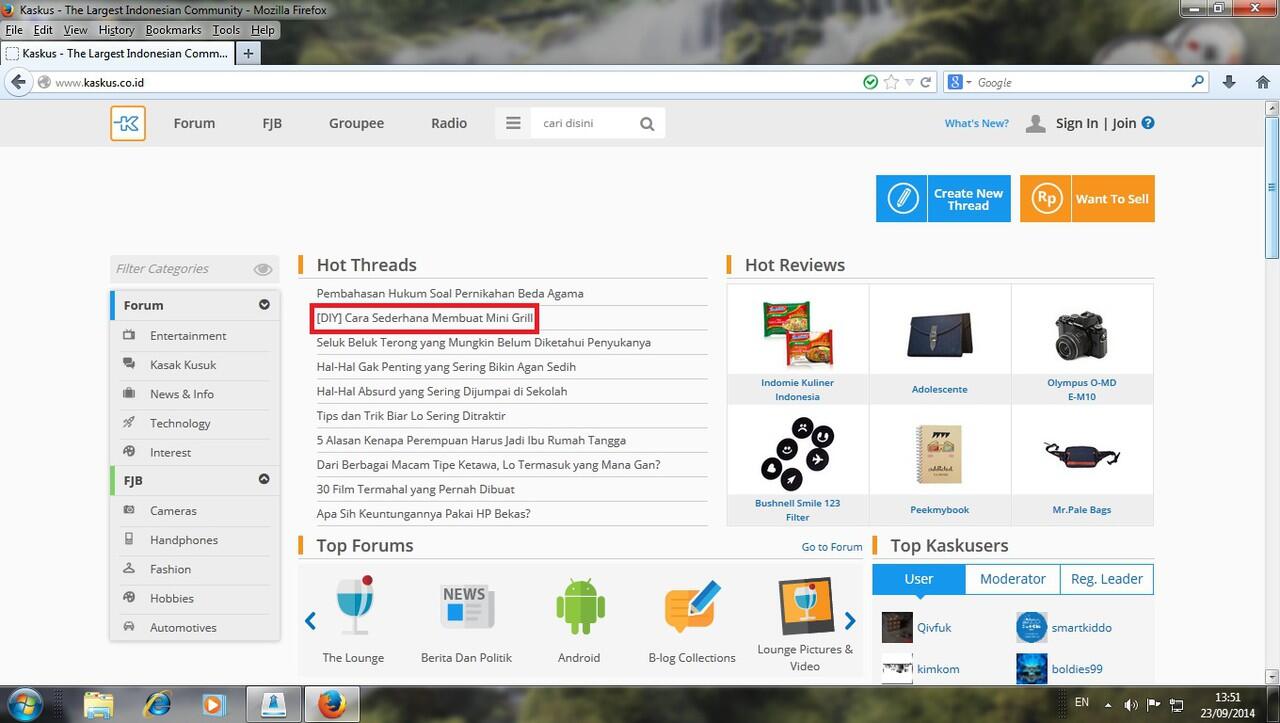Viewport: 1280px width, 723px height.
Task: Open user Qivfuk profile link
Action: (x=934, y=627)
